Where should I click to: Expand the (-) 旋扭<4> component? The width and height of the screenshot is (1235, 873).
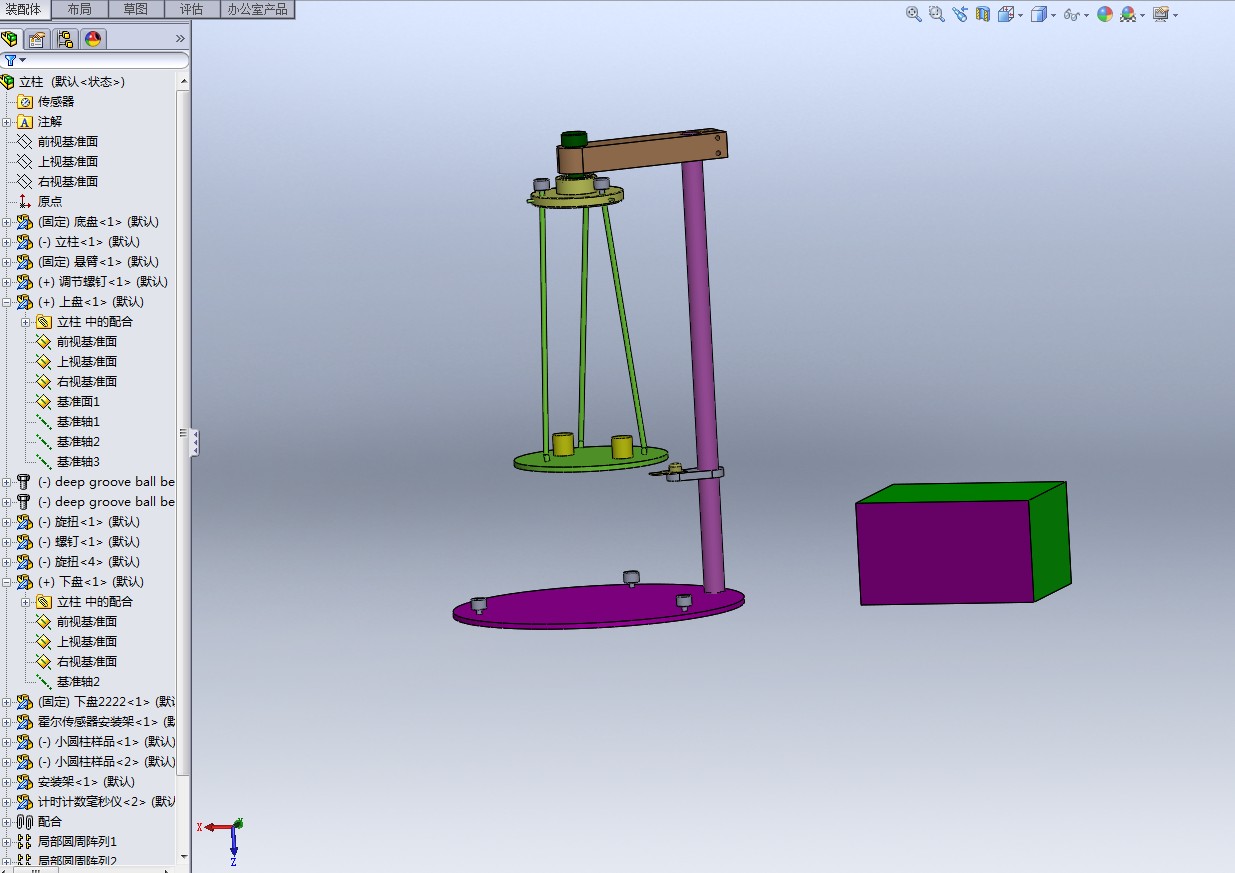click(7, 562)
